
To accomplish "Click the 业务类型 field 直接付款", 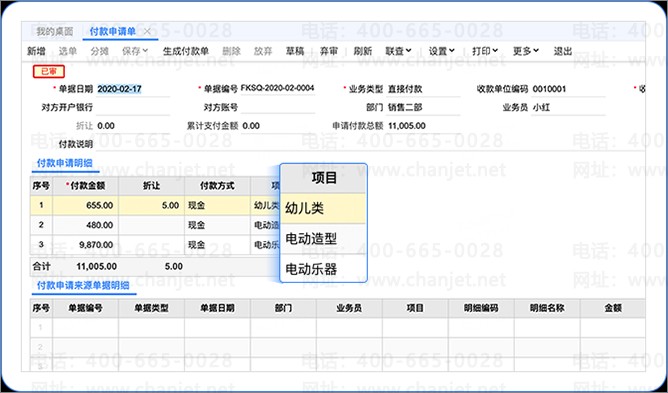I will click(x=423, y=89).
